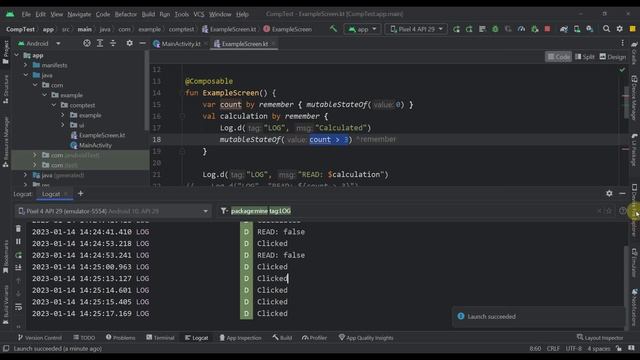The image size is (640, 360).
Task: Open Layout Inspector tool window
Action: click(x=600, y=338)
